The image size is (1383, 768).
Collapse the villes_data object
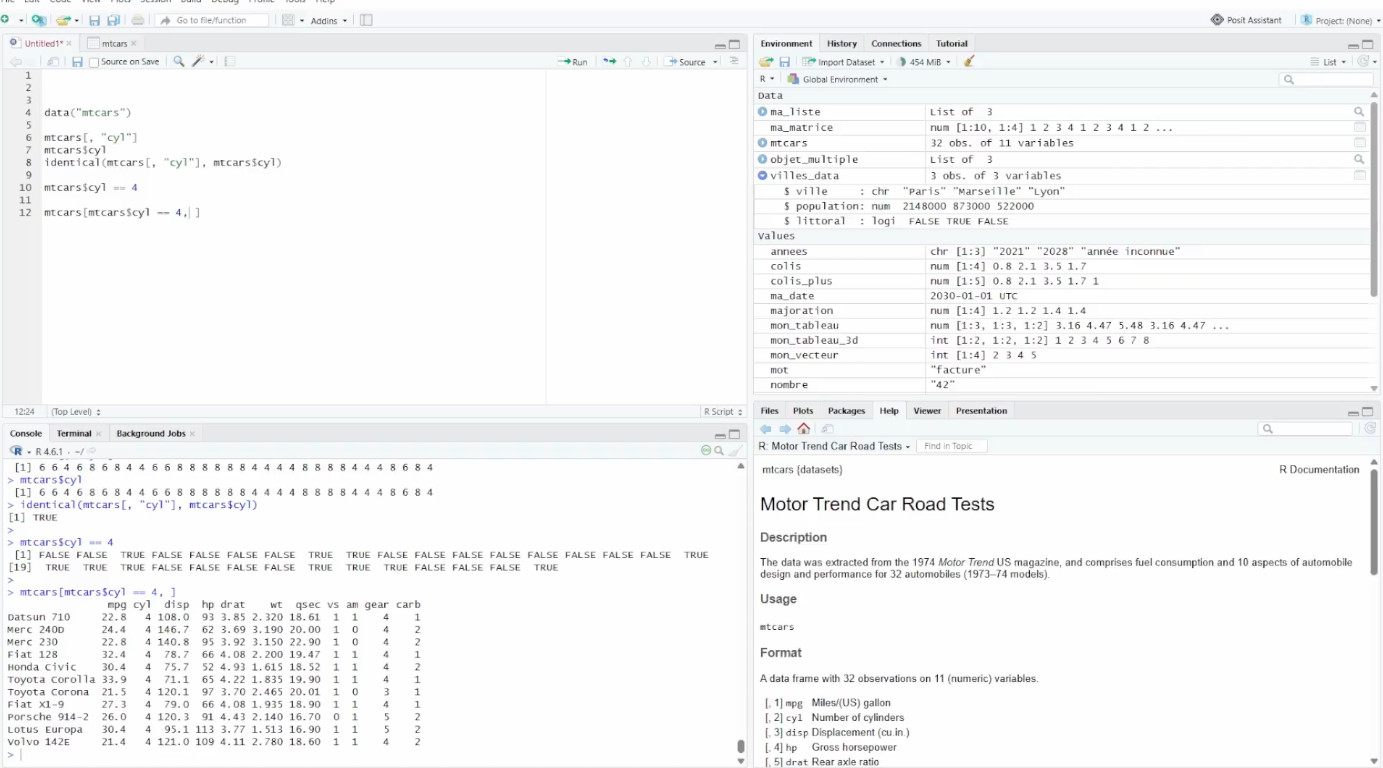point(762,175)
